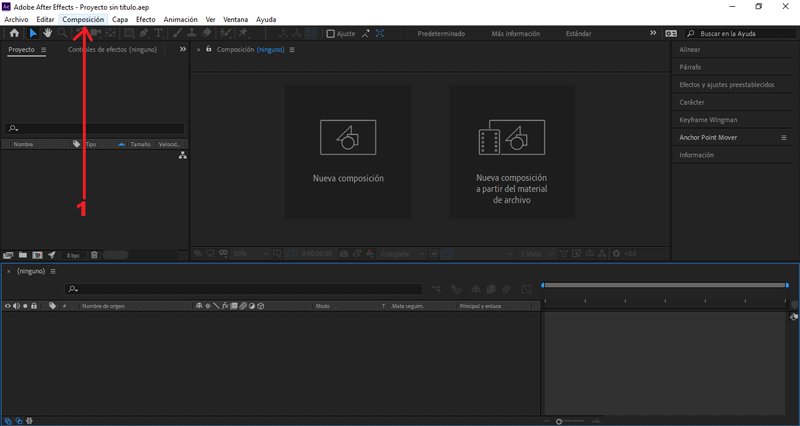Image resolution: width=800 pixels, height=426 pixels.
Task: Expand hidden workspaces with the double chevron
Action: tap(653, 33)
